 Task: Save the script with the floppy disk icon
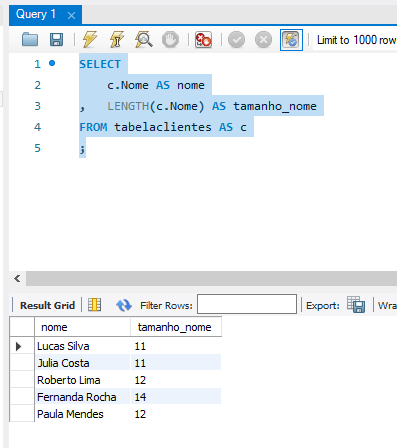[x=56, y=40]
